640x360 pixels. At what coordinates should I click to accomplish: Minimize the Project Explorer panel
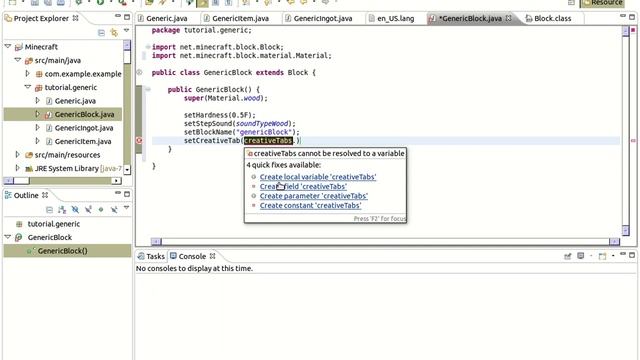point(118,16)
